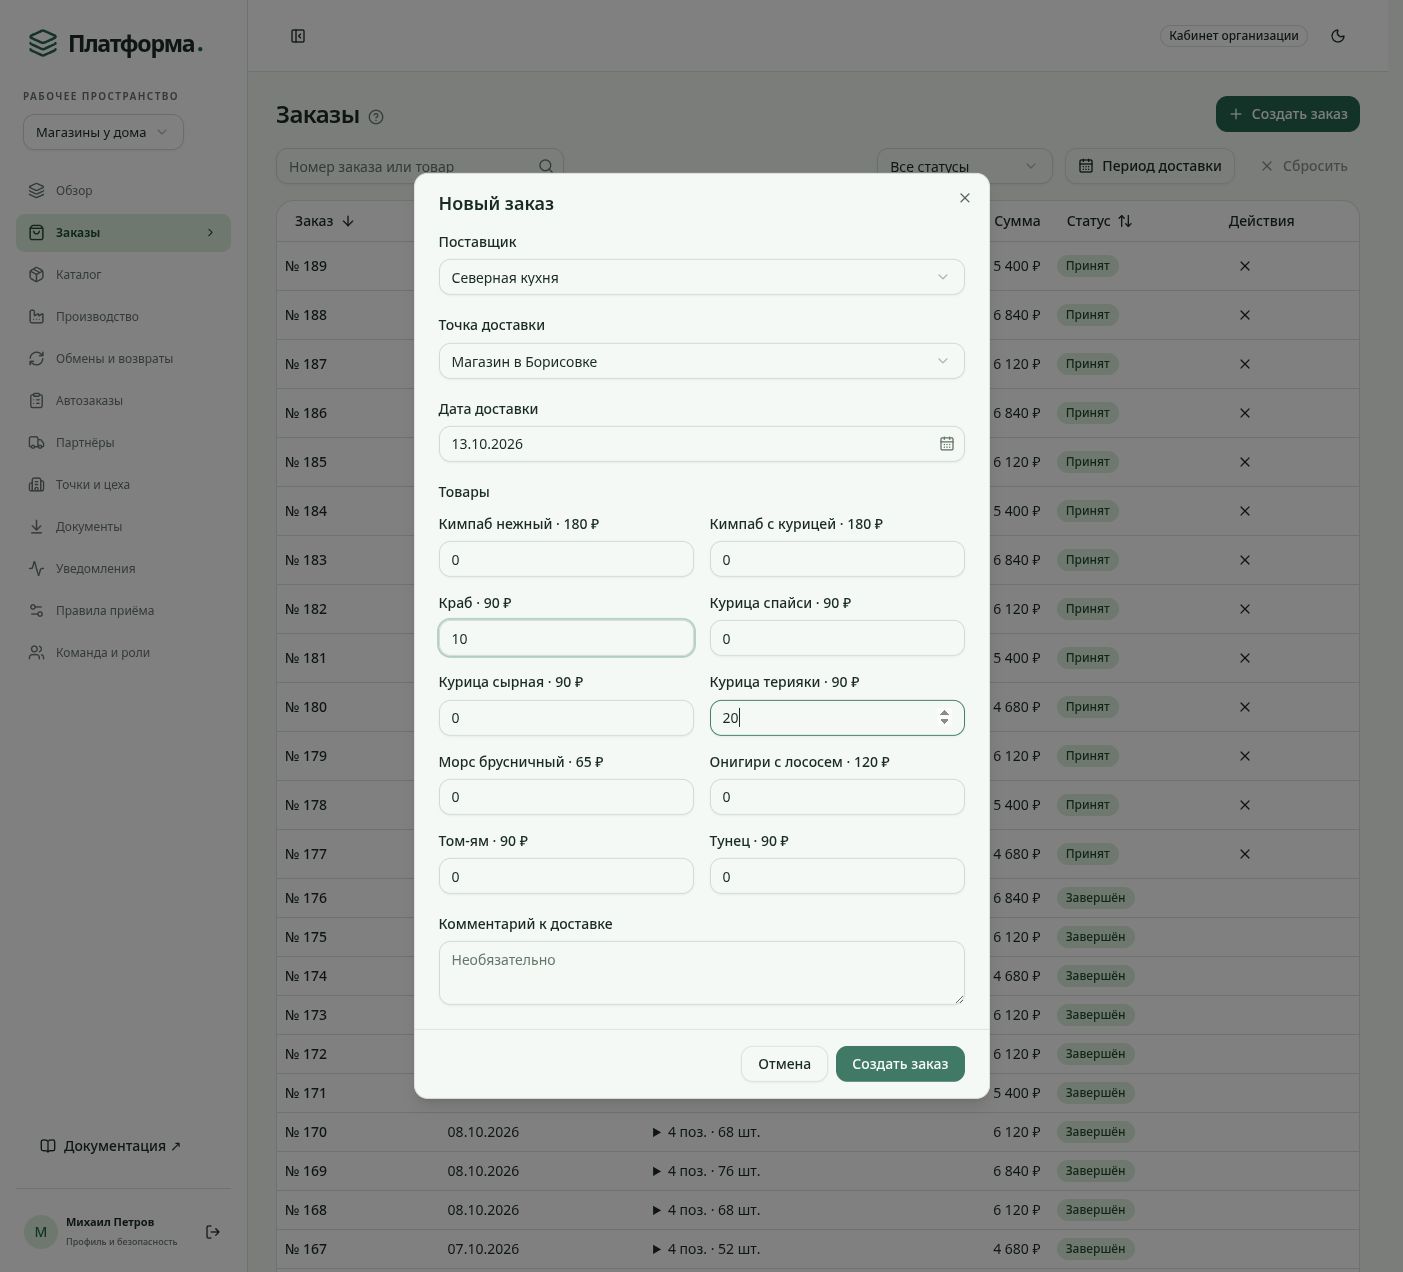Sort by the Статус column arrows

[1125, 221]
